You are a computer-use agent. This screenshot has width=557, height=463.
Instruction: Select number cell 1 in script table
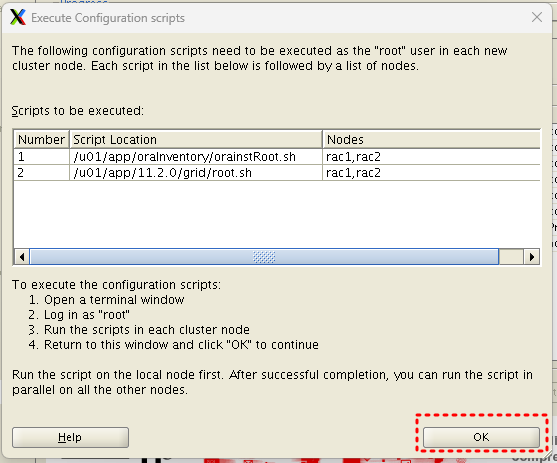click(42, 157)
